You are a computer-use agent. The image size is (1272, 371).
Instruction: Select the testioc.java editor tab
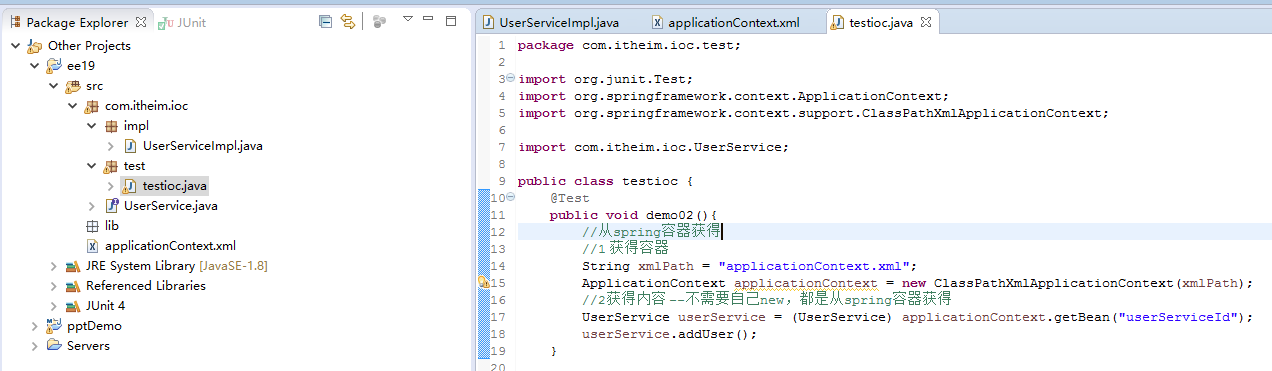872,22
